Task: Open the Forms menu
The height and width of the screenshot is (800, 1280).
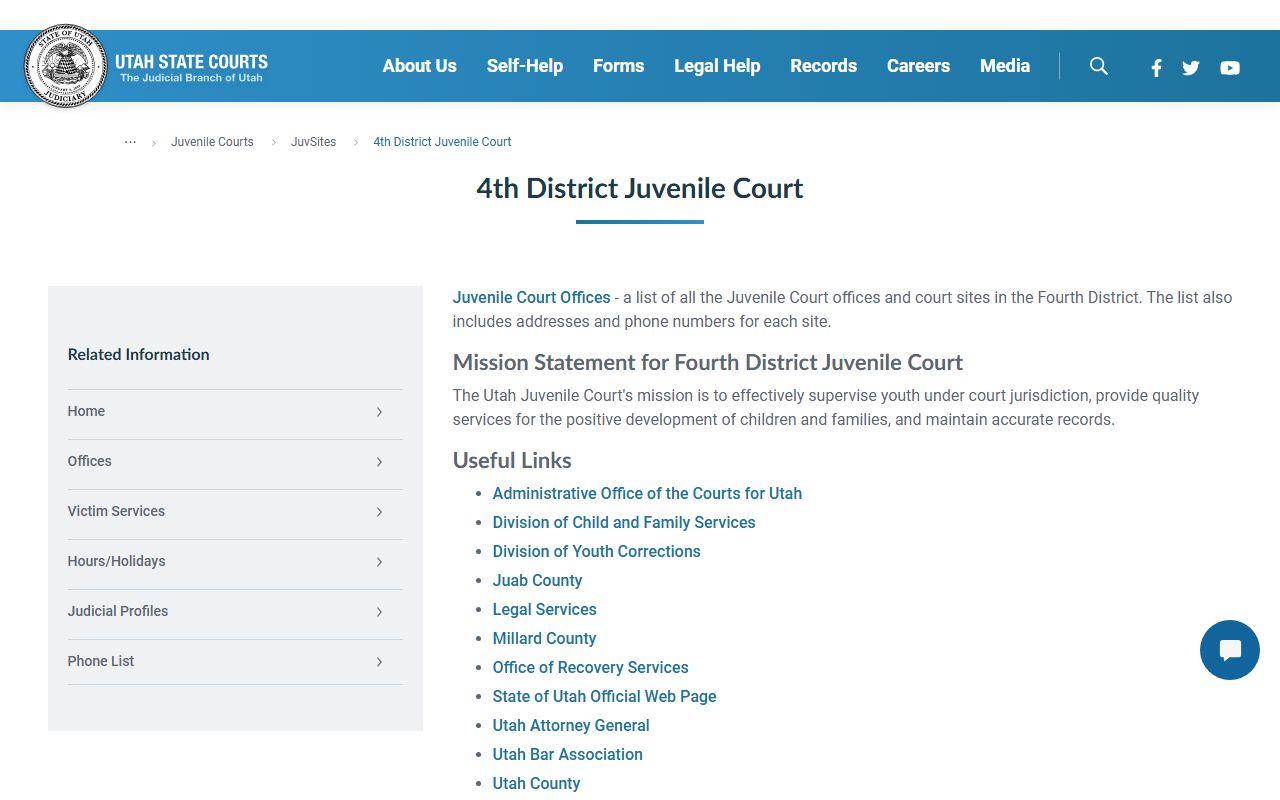Action: pyautogui.click(x=619, y=66)
